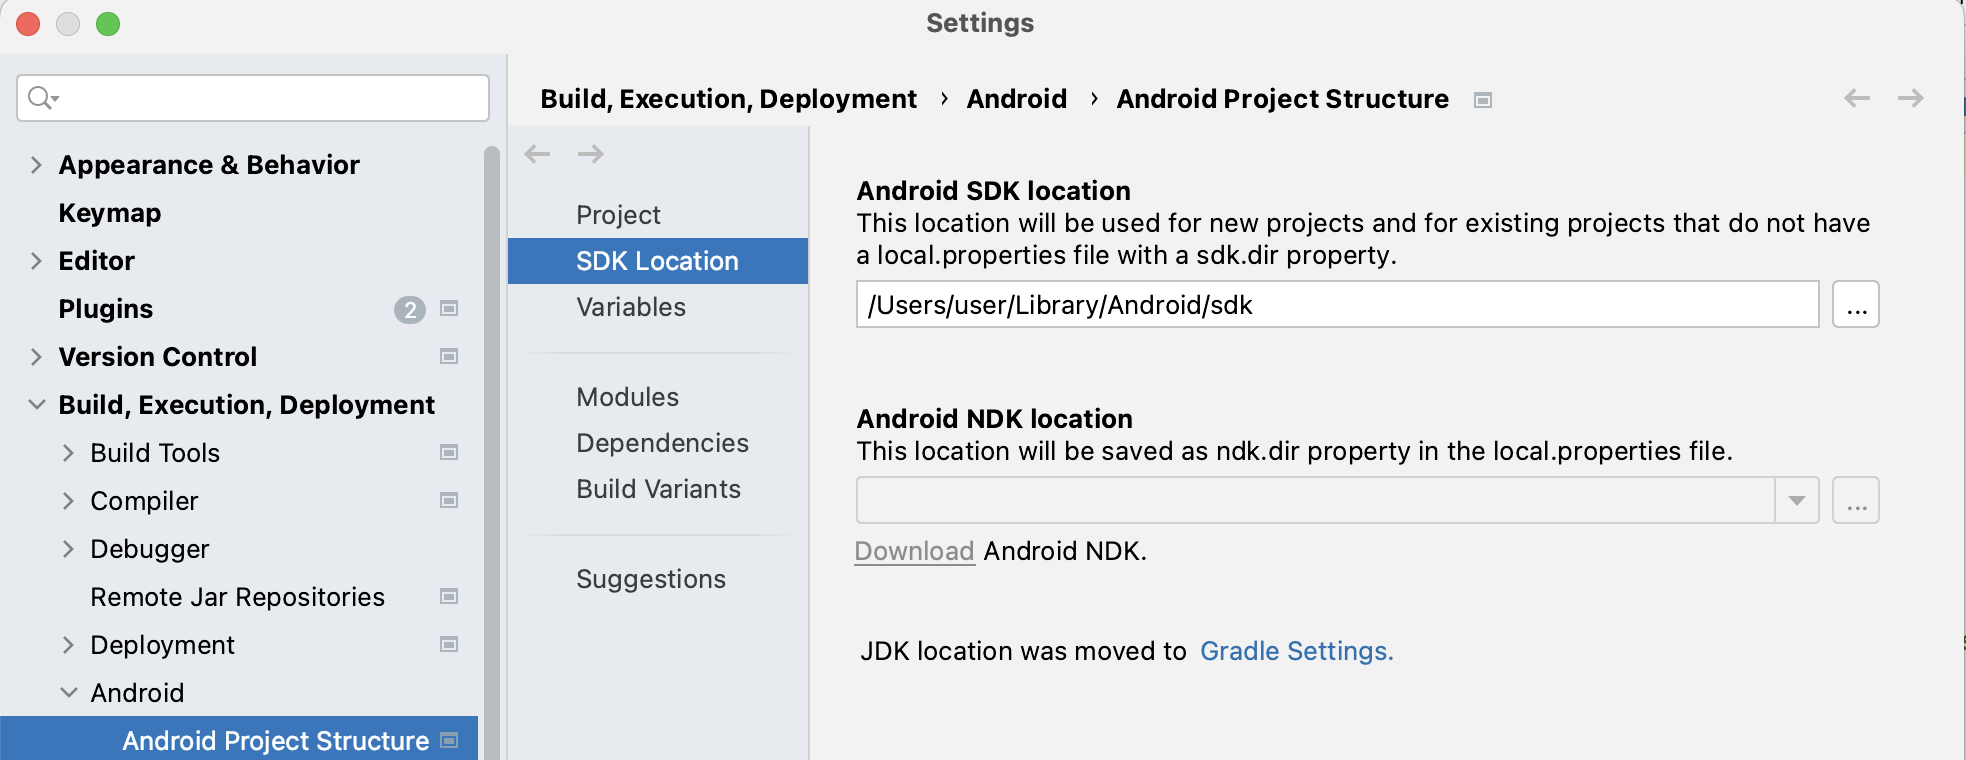
Task: Click the project-level icon beside Plugins
Action: coord(449,309)
